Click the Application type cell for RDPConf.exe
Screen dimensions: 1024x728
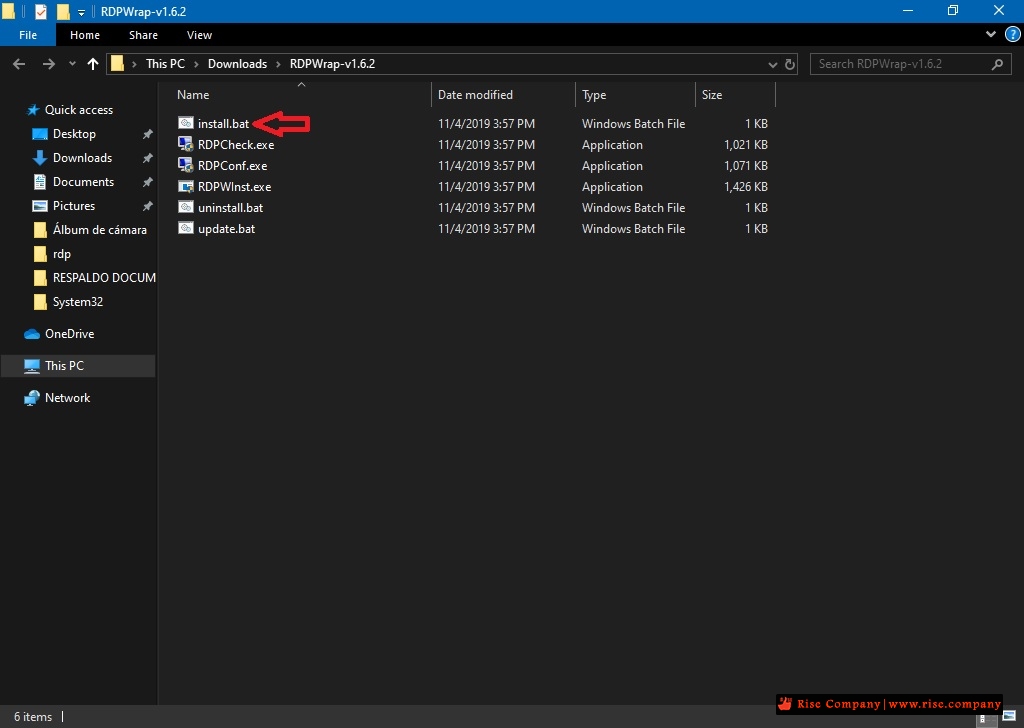(x=613, y=166)
